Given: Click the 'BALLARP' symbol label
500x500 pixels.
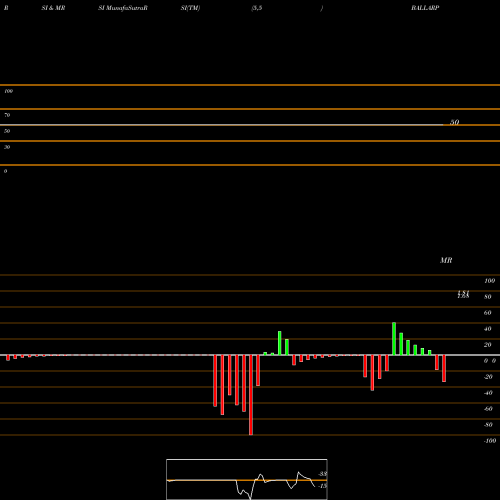Looking at the screenshot, I should click(425, 8).
